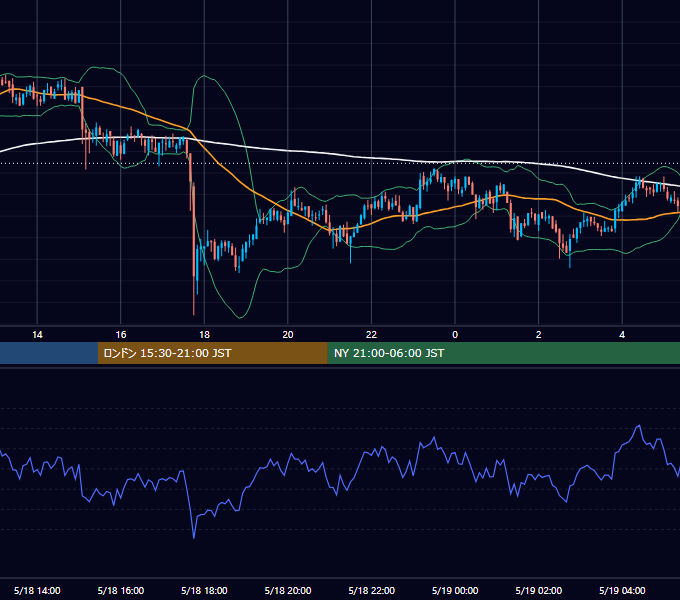Click the 5/18 16:00 label on oscillator axis
The width and height of the screenshot is (680, 600).
pos(121,590)
